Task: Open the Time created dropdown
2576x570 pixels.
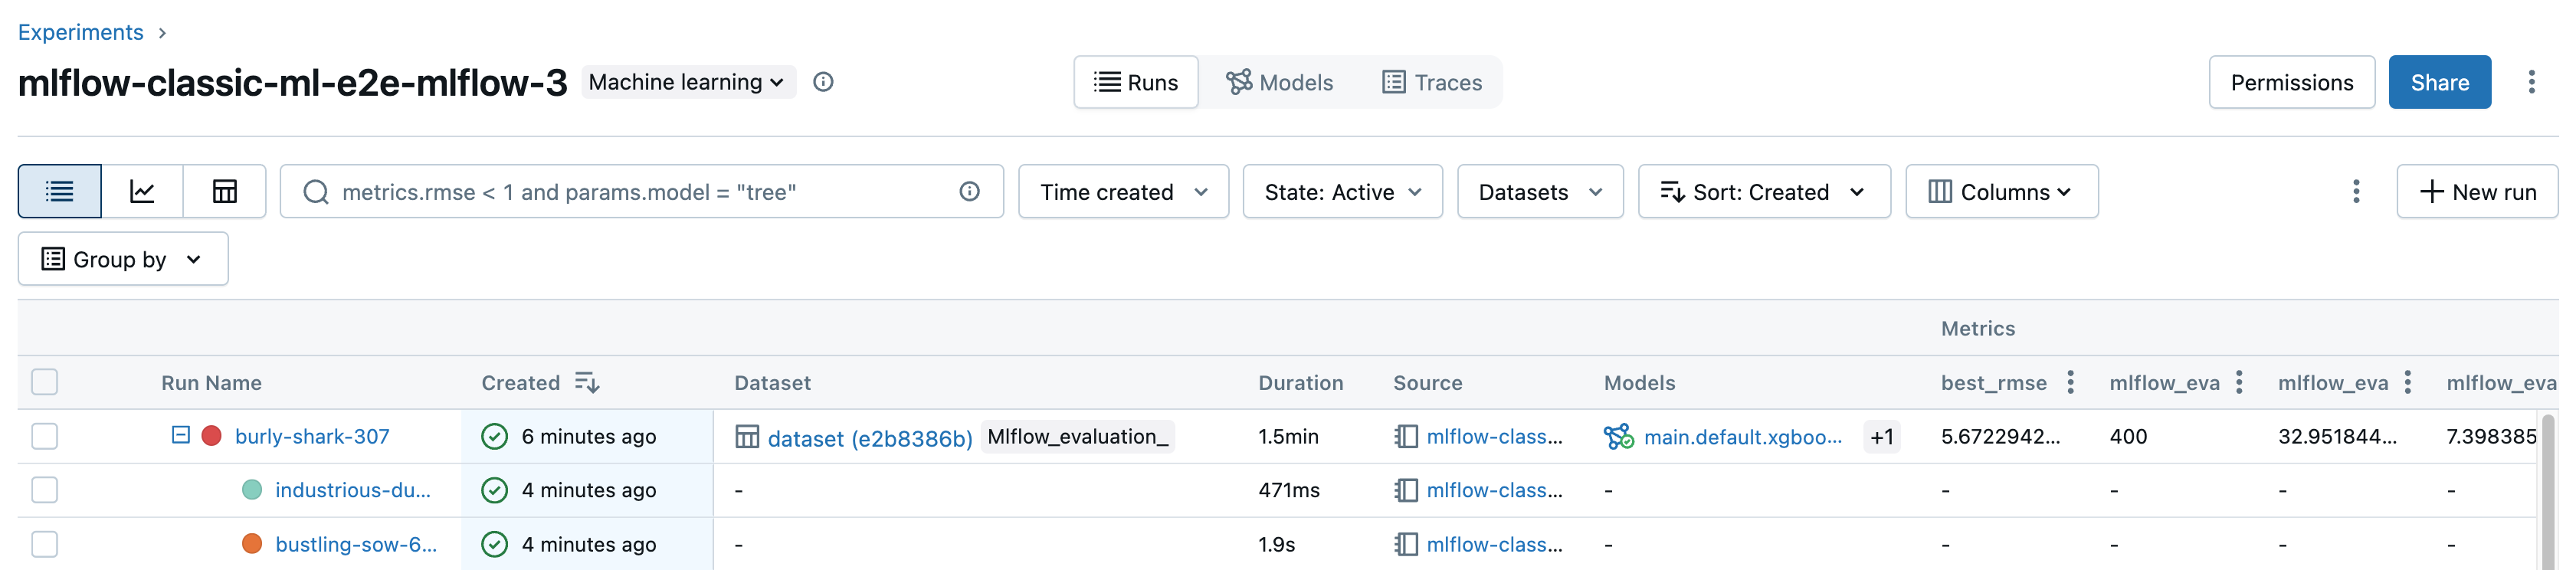Action: (x=1123, y=191)
